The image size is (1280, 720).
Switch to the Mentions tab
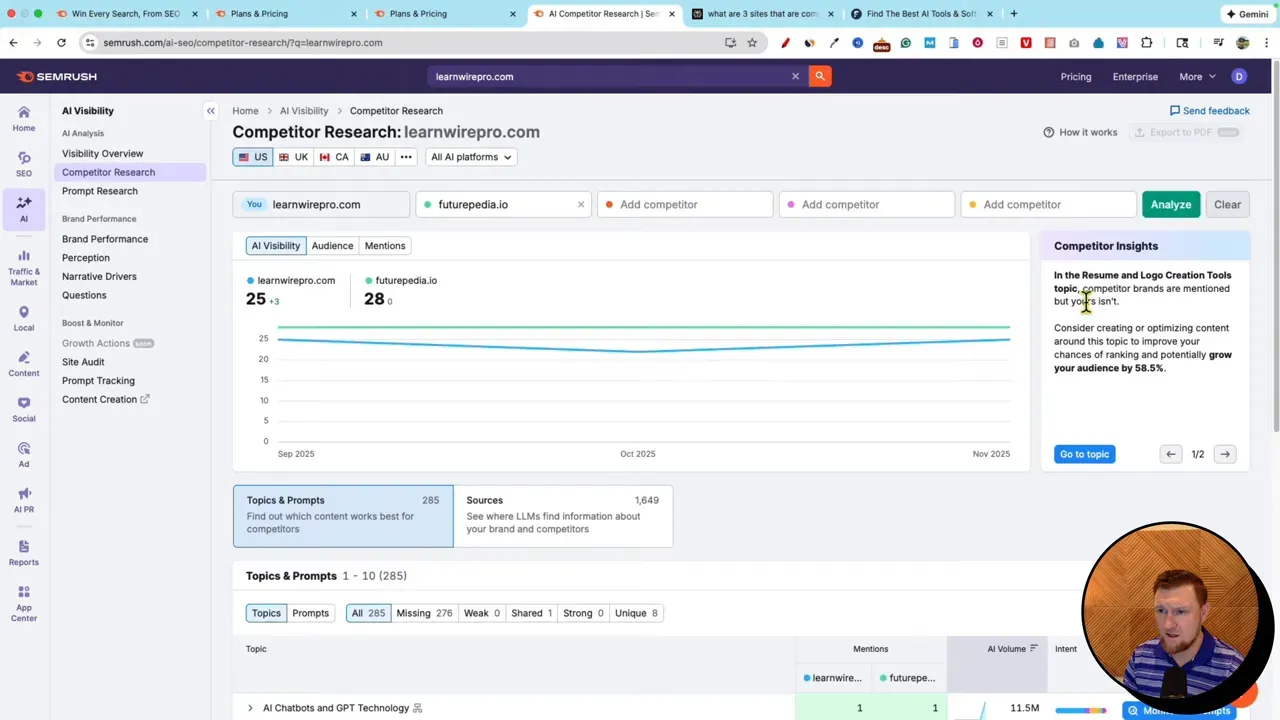click(384, 245)
